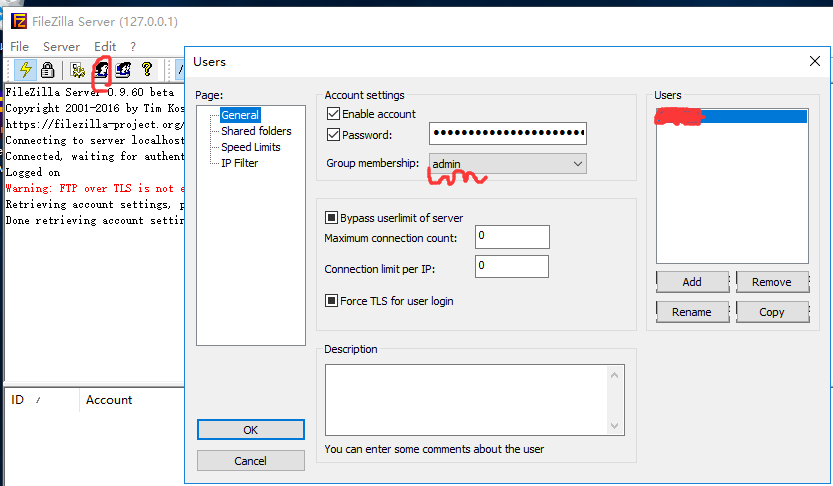The image size is (833, 486).
Task: Click the Account column header
Action: tap(133, 400)
